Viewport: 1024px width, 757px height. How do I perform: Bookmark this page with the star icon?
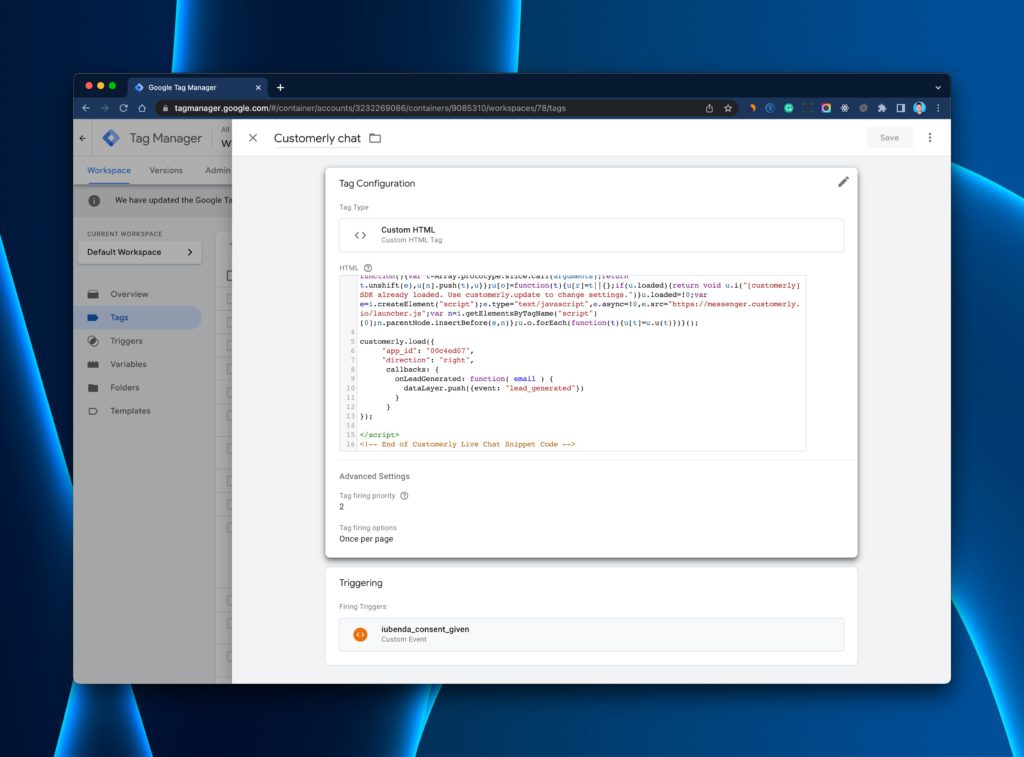point(728,108)
